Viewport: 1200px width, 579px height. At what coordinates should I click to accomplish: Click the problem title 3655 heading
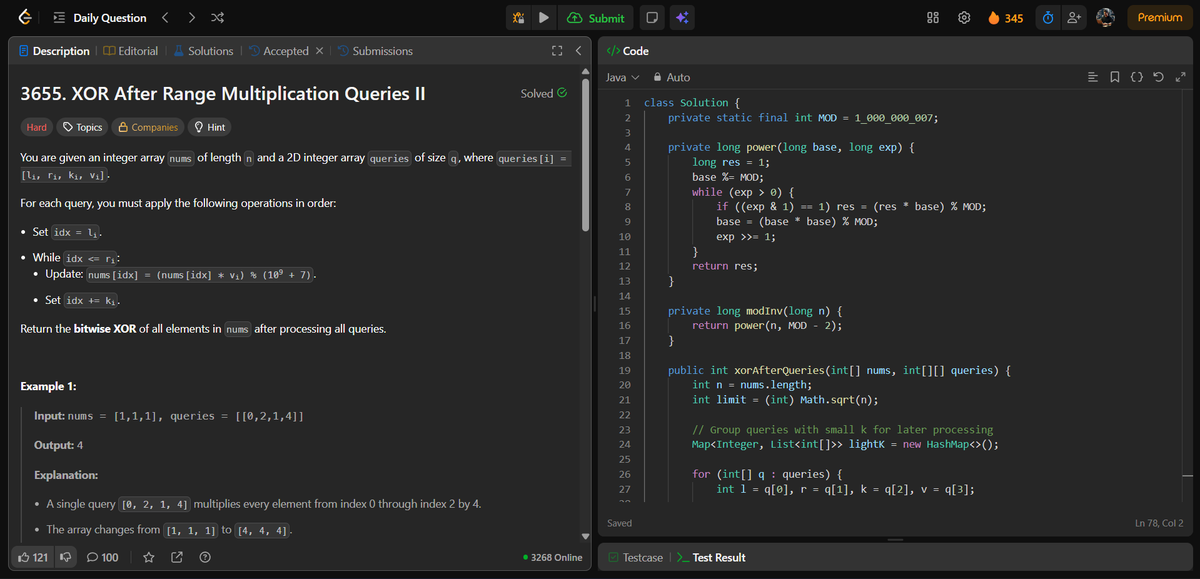click(x=223, y=94)
